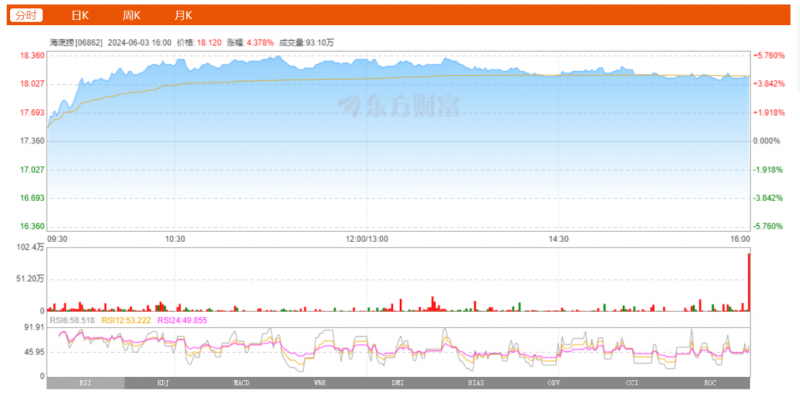Click the 45.95 RSI axis label
This screenshot has height=397, width=800.
pos(34,352)
